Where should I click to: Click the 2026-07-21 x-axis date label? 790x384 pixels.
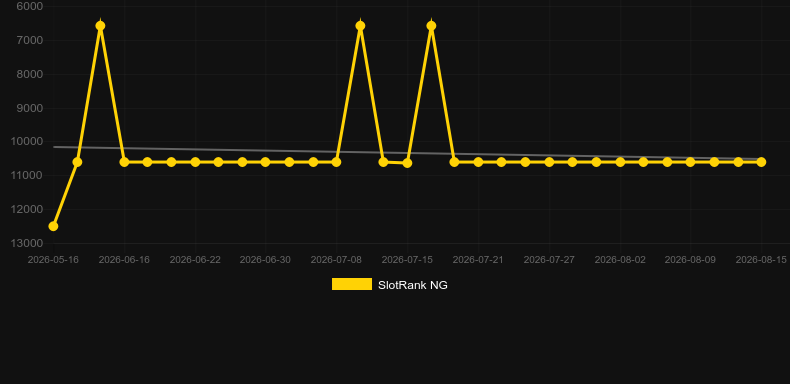point(478,260)
